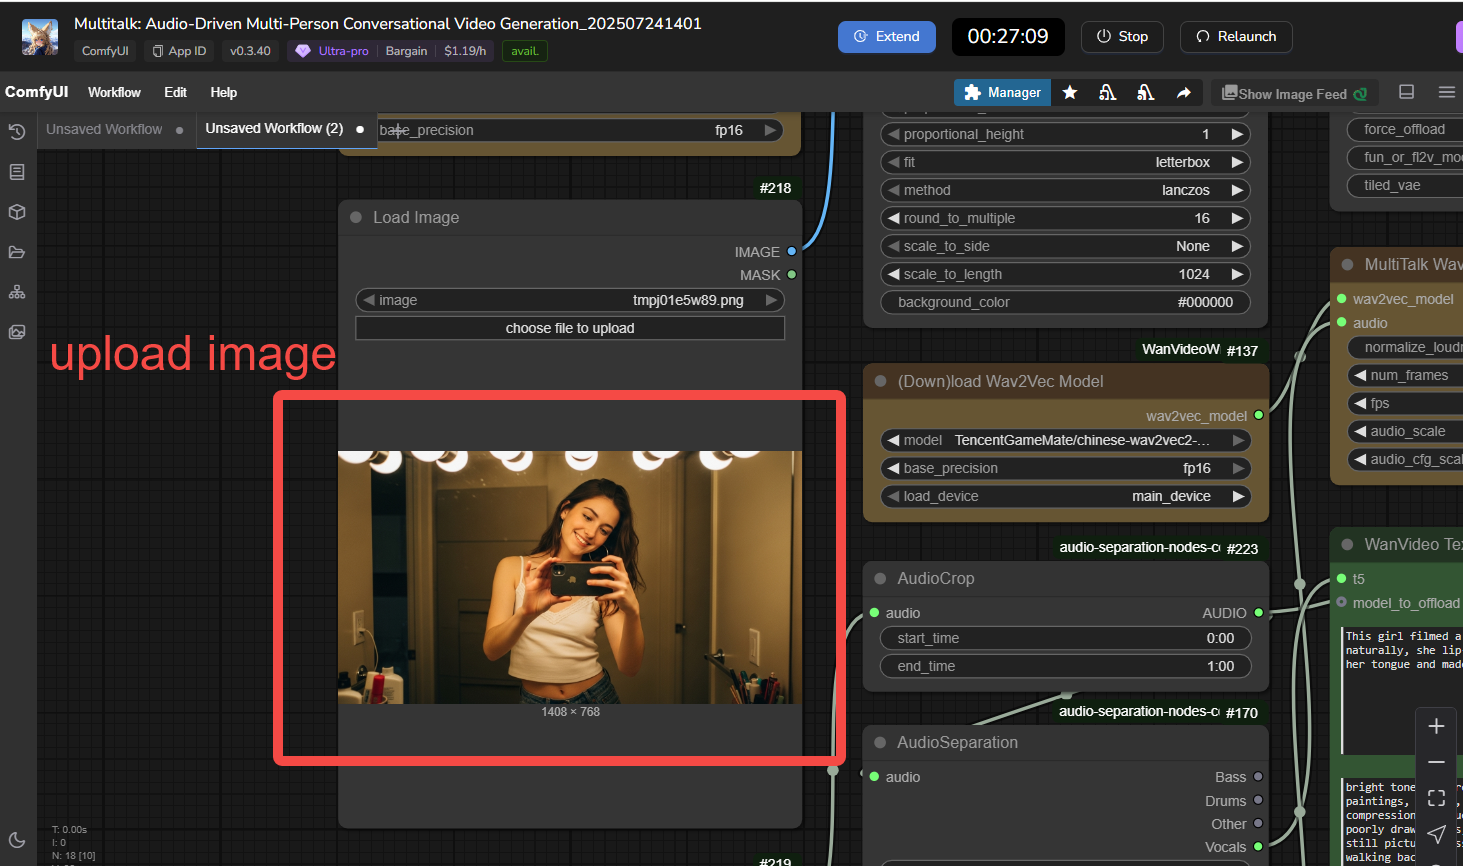Open the model dropdown TencentGameMate wav2vec2

[x=1066, y=440]
